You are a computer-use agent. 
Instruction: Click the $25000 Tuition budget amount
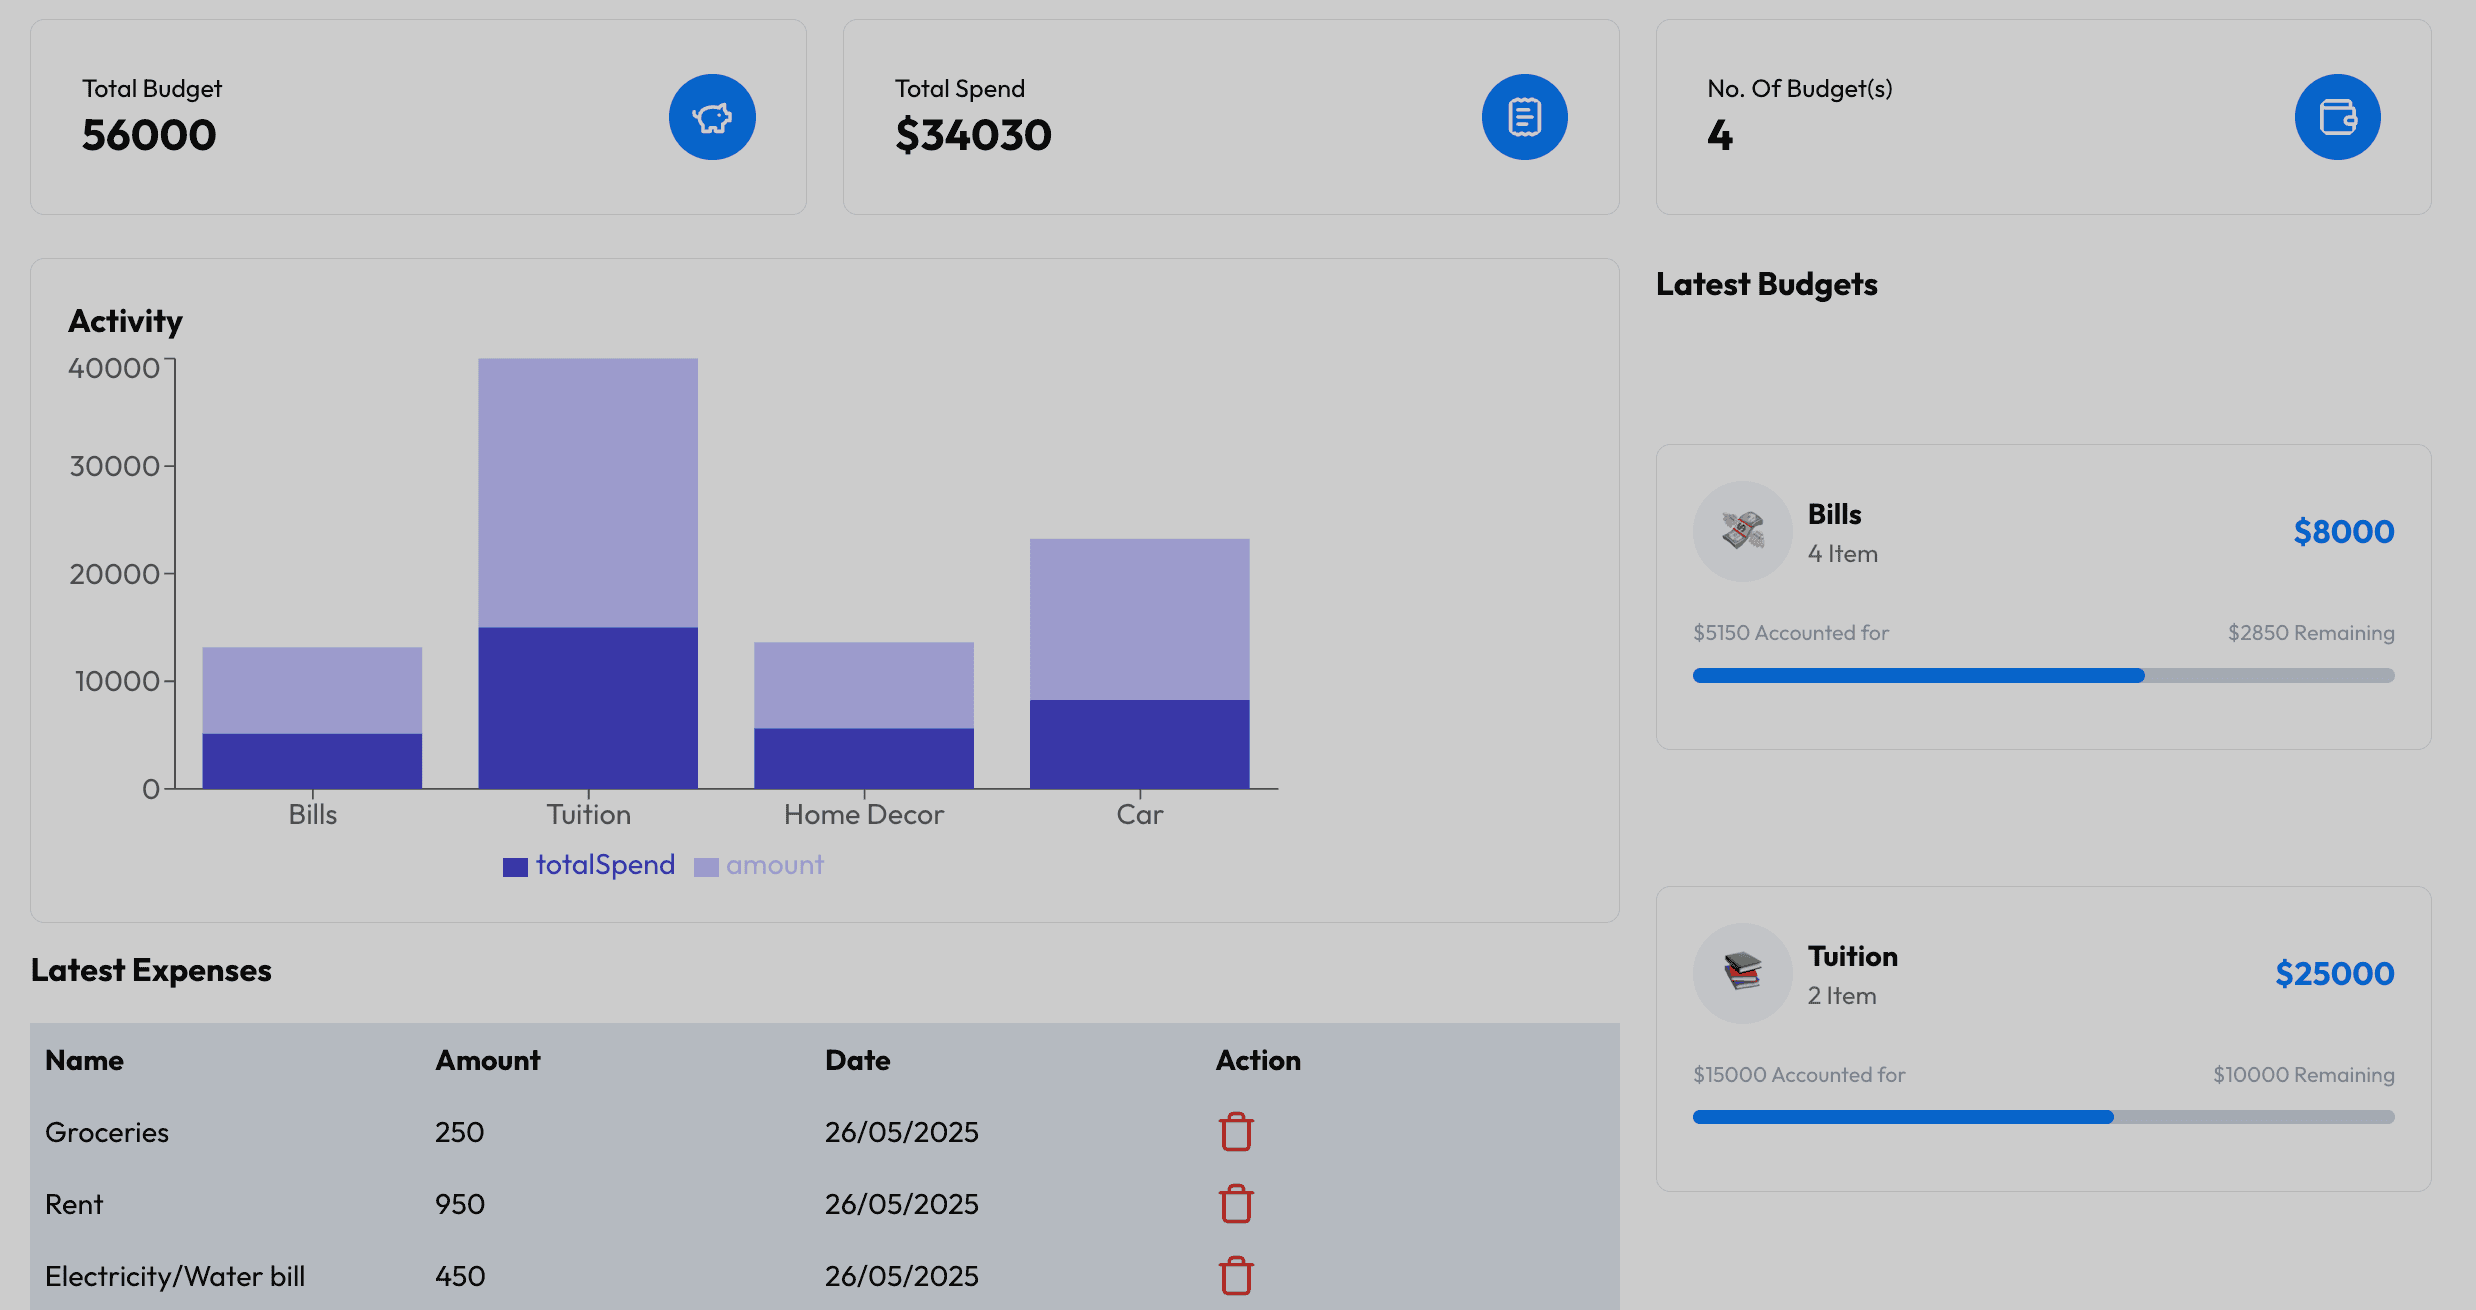[x=2335, y=973]
